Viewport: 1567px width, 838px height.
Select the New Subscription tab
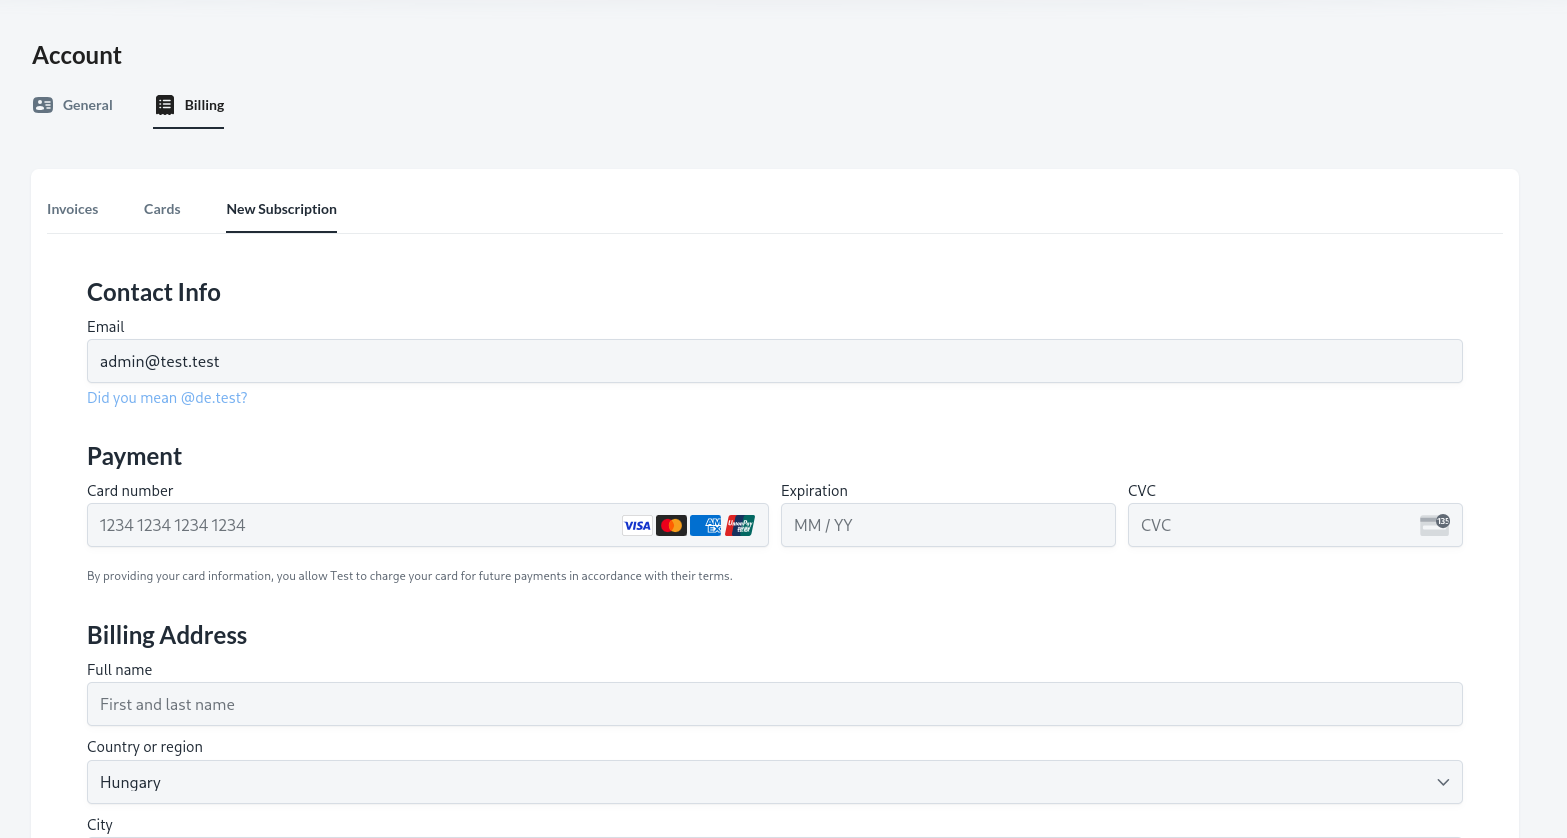coord(281,209)
